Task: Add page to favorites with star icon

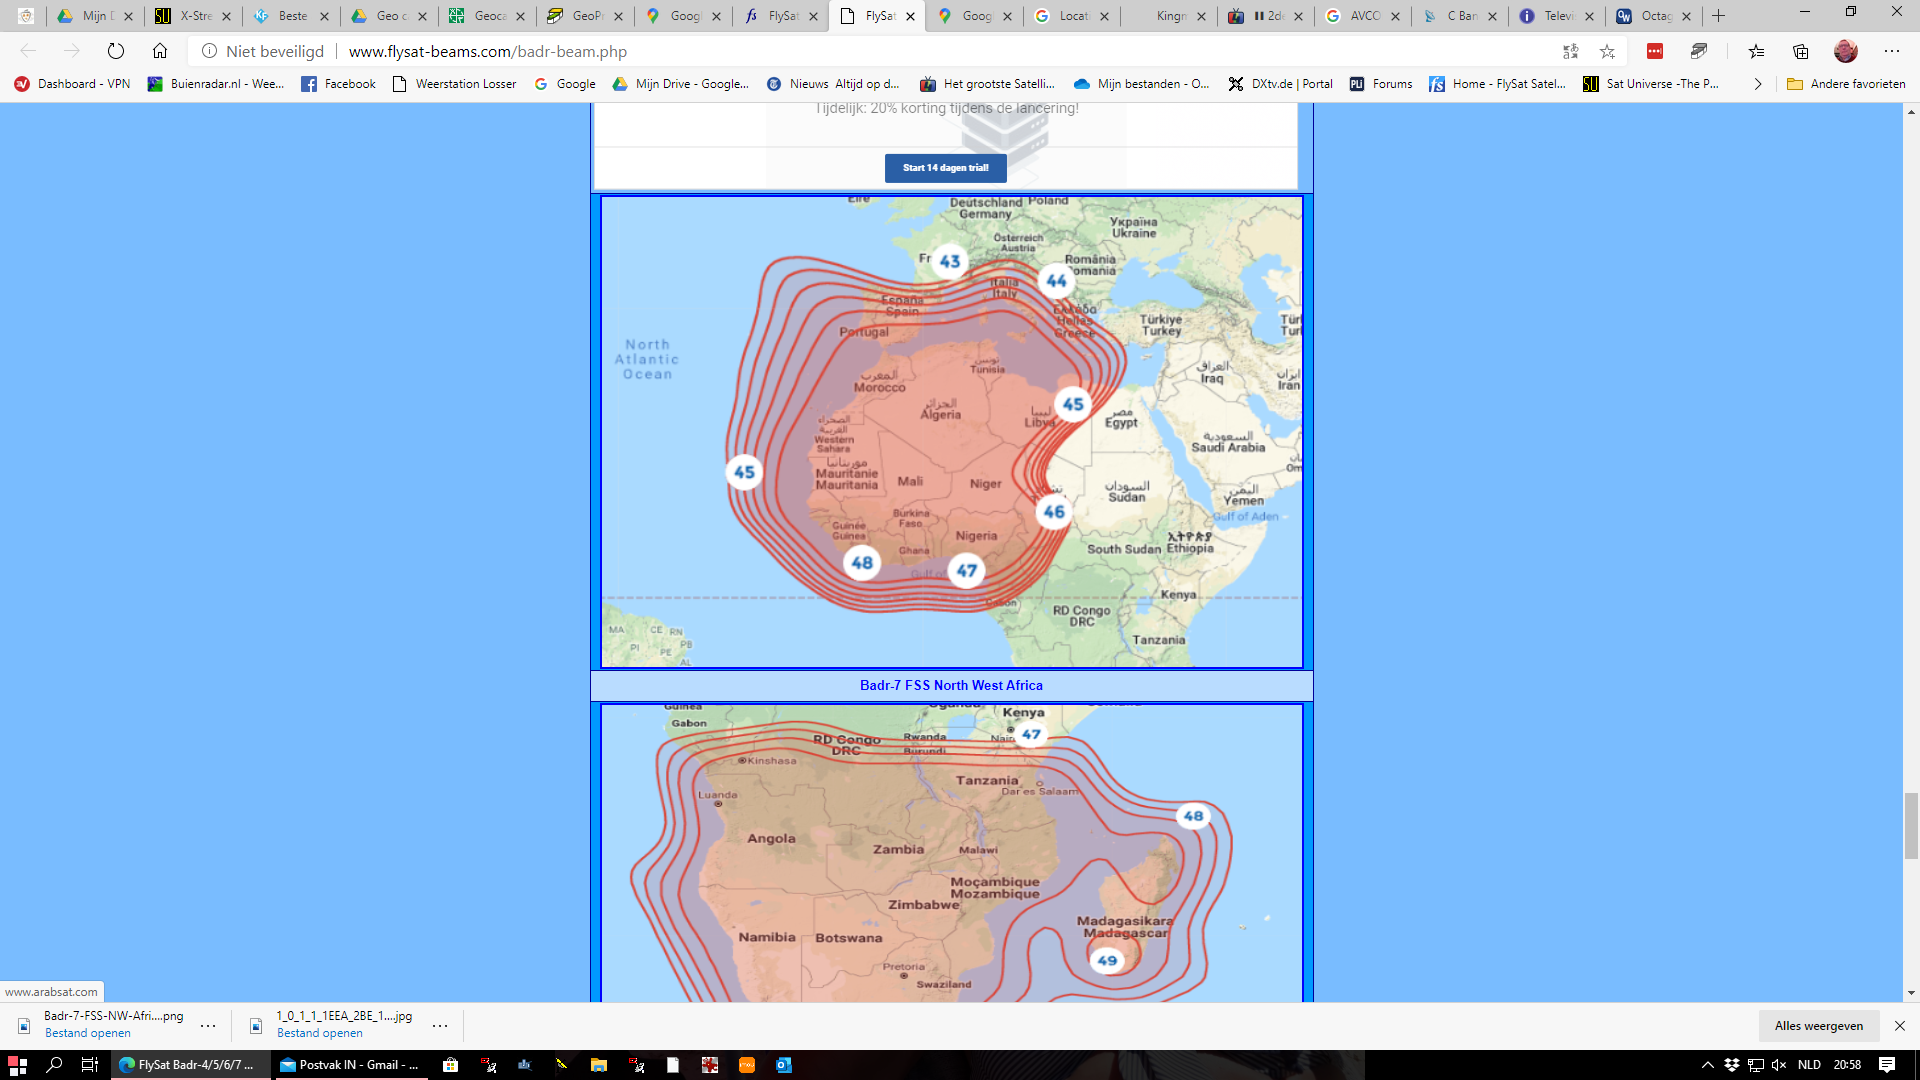Action: [x=1607, y=51]
